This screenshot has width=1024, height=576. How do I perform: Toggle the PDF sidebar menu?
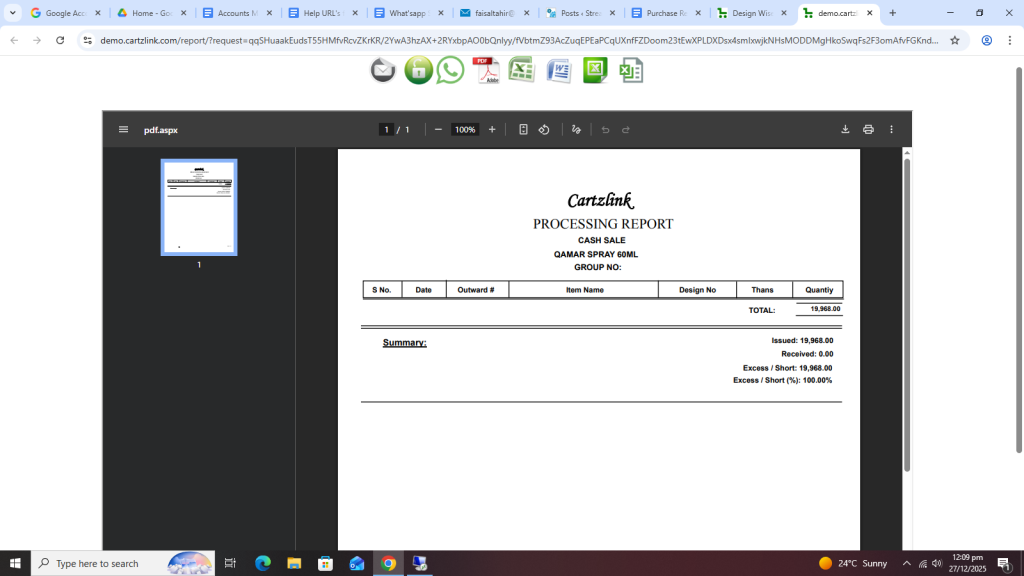click(123, 130)
